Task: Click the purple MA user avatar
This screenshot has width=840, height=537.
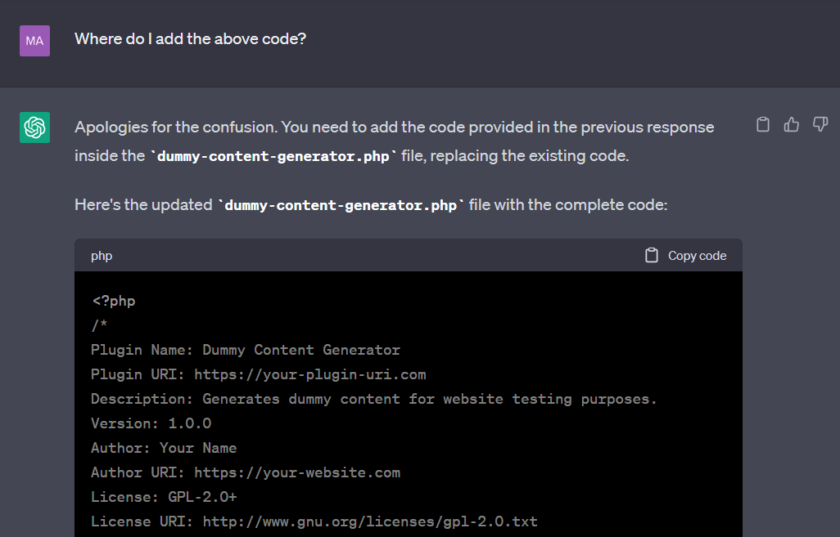Action: coord(35,41)
